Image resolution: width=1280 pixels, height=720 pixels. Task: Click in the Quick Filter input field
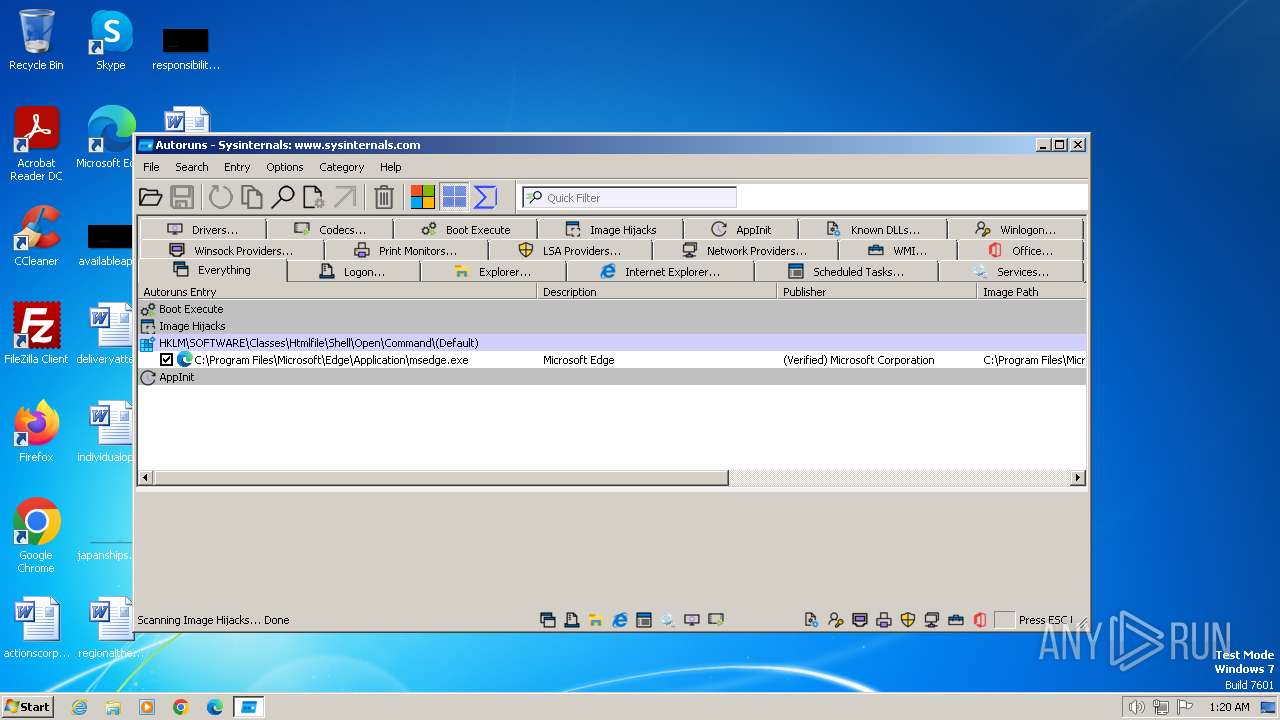pyautogui.click(x=630, y=197)
